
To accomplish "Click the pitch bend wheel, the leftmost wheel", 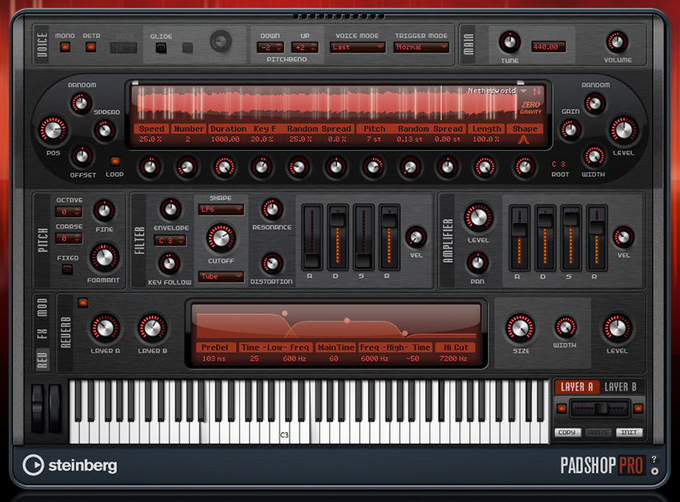I will coord(38,408).
